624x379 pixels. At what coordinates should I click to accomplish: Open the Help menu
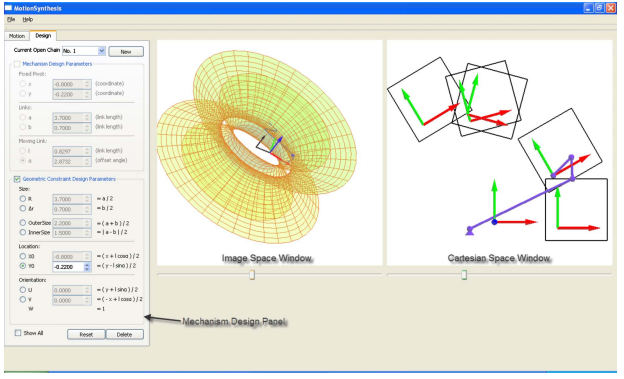click(27, 20)
